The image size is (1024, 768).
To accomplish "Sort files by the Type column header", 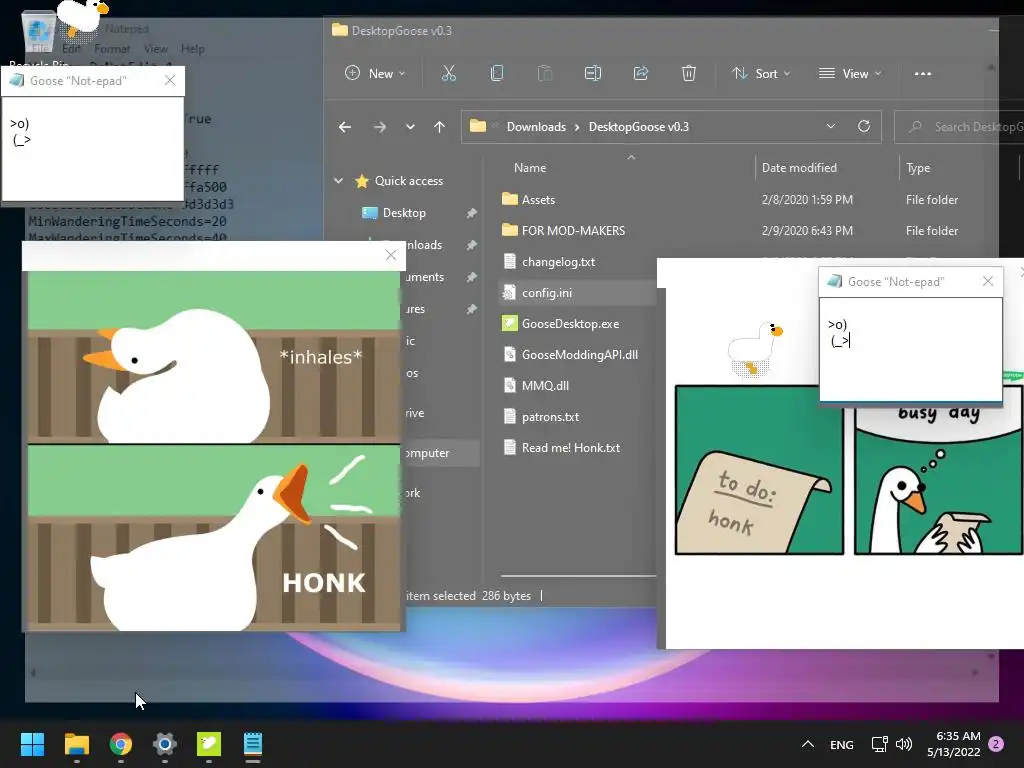I will (x=918, y=168).
